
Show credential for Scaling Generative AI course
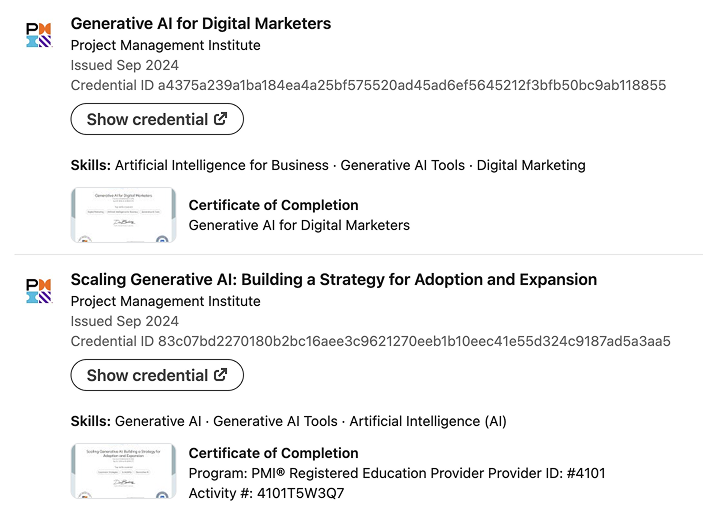[x=157, y=375]
